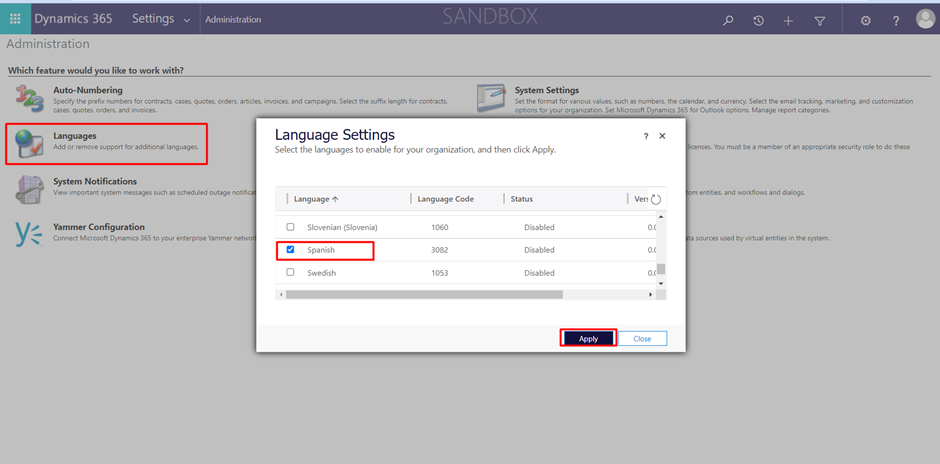The height and width of the screenshot is (464, 940).
Task: Sort by the Language column header
Action: (317, 199)
